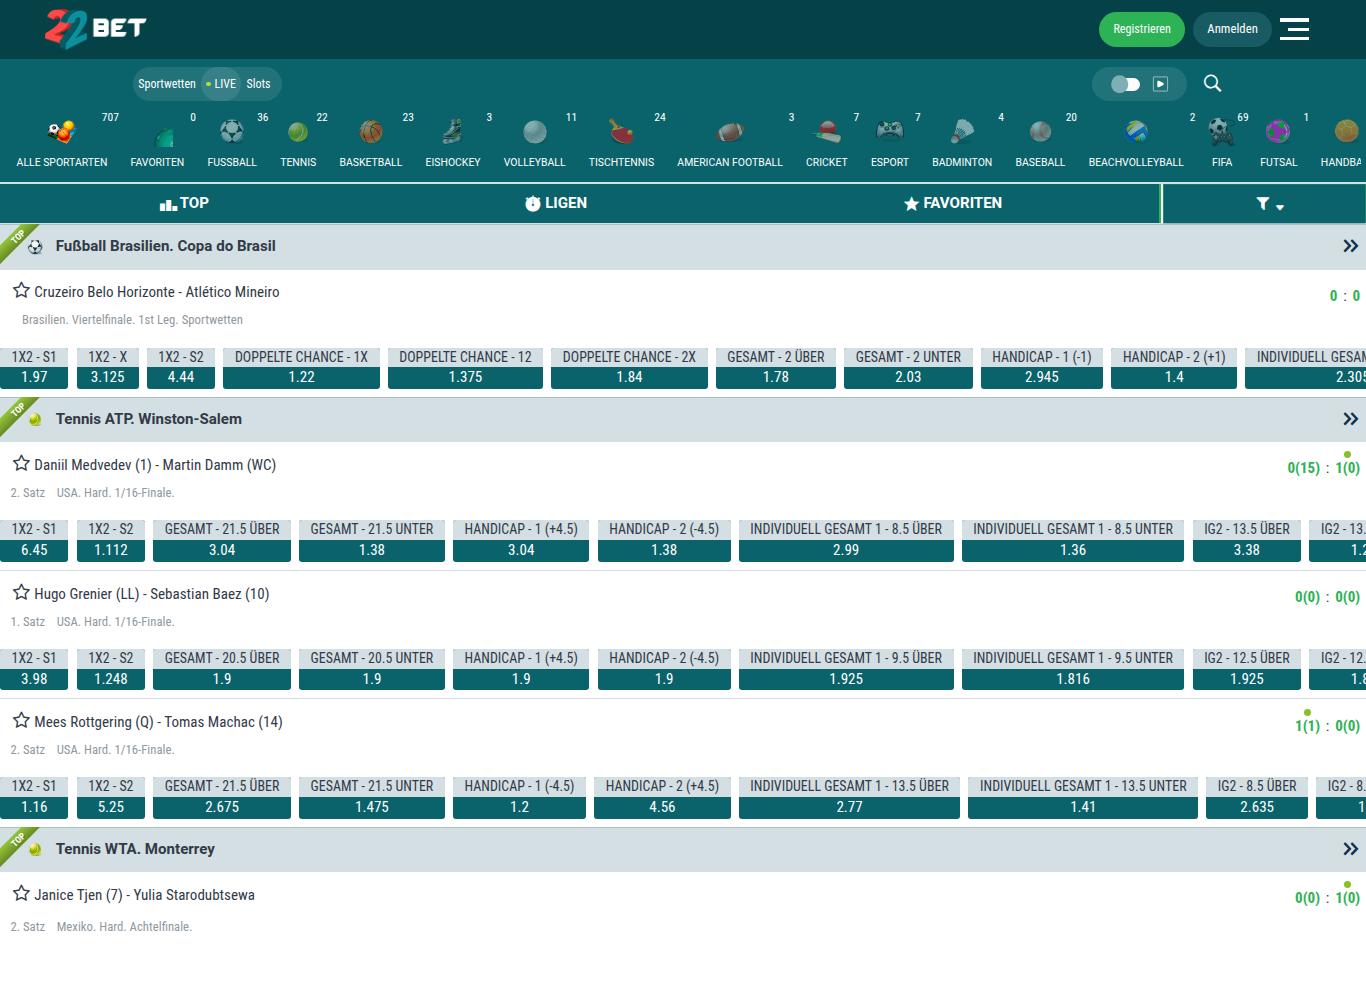The height and width of the screenshot is (1000, 1366).
Task: Bet Doppelte Chance - 1X at 1.22
Action: (301, 377)
